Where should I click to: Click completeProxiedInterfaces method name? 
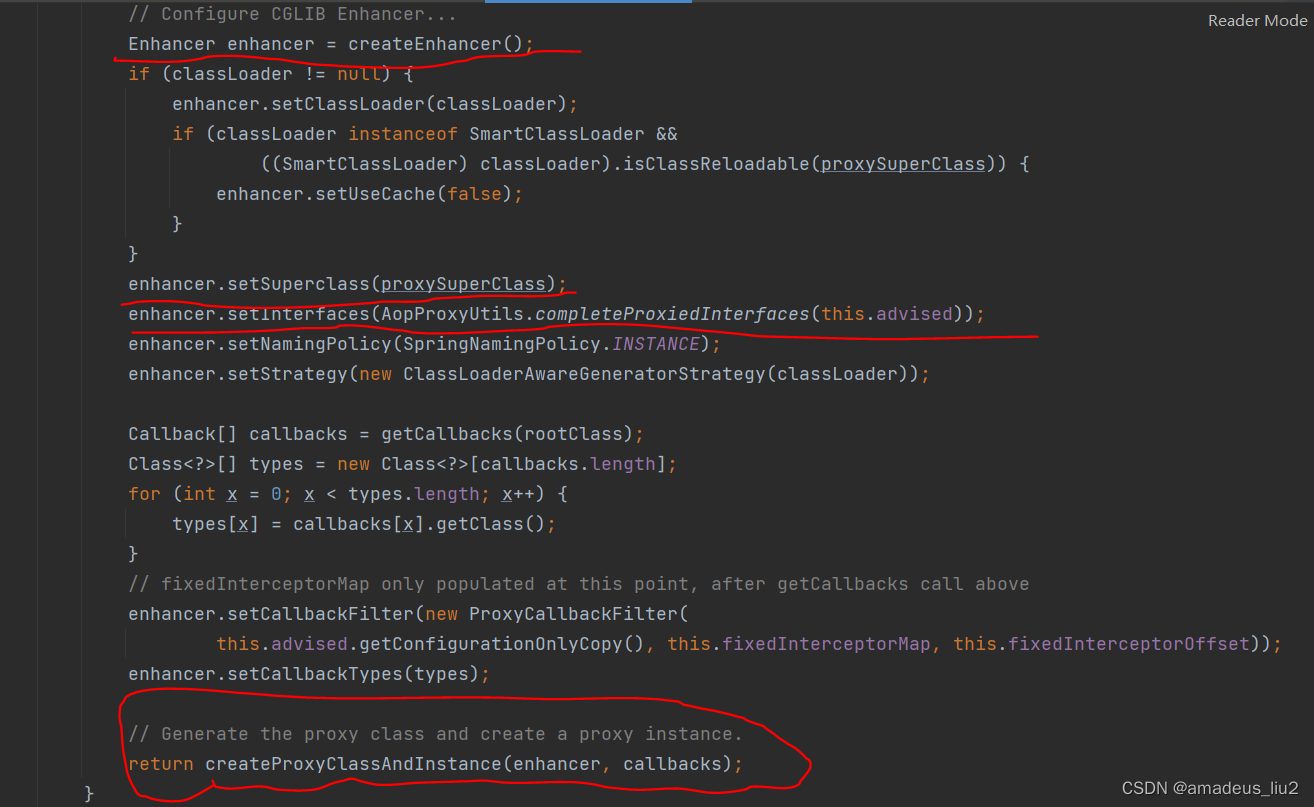pyautogui.click(x=673, y=314)
